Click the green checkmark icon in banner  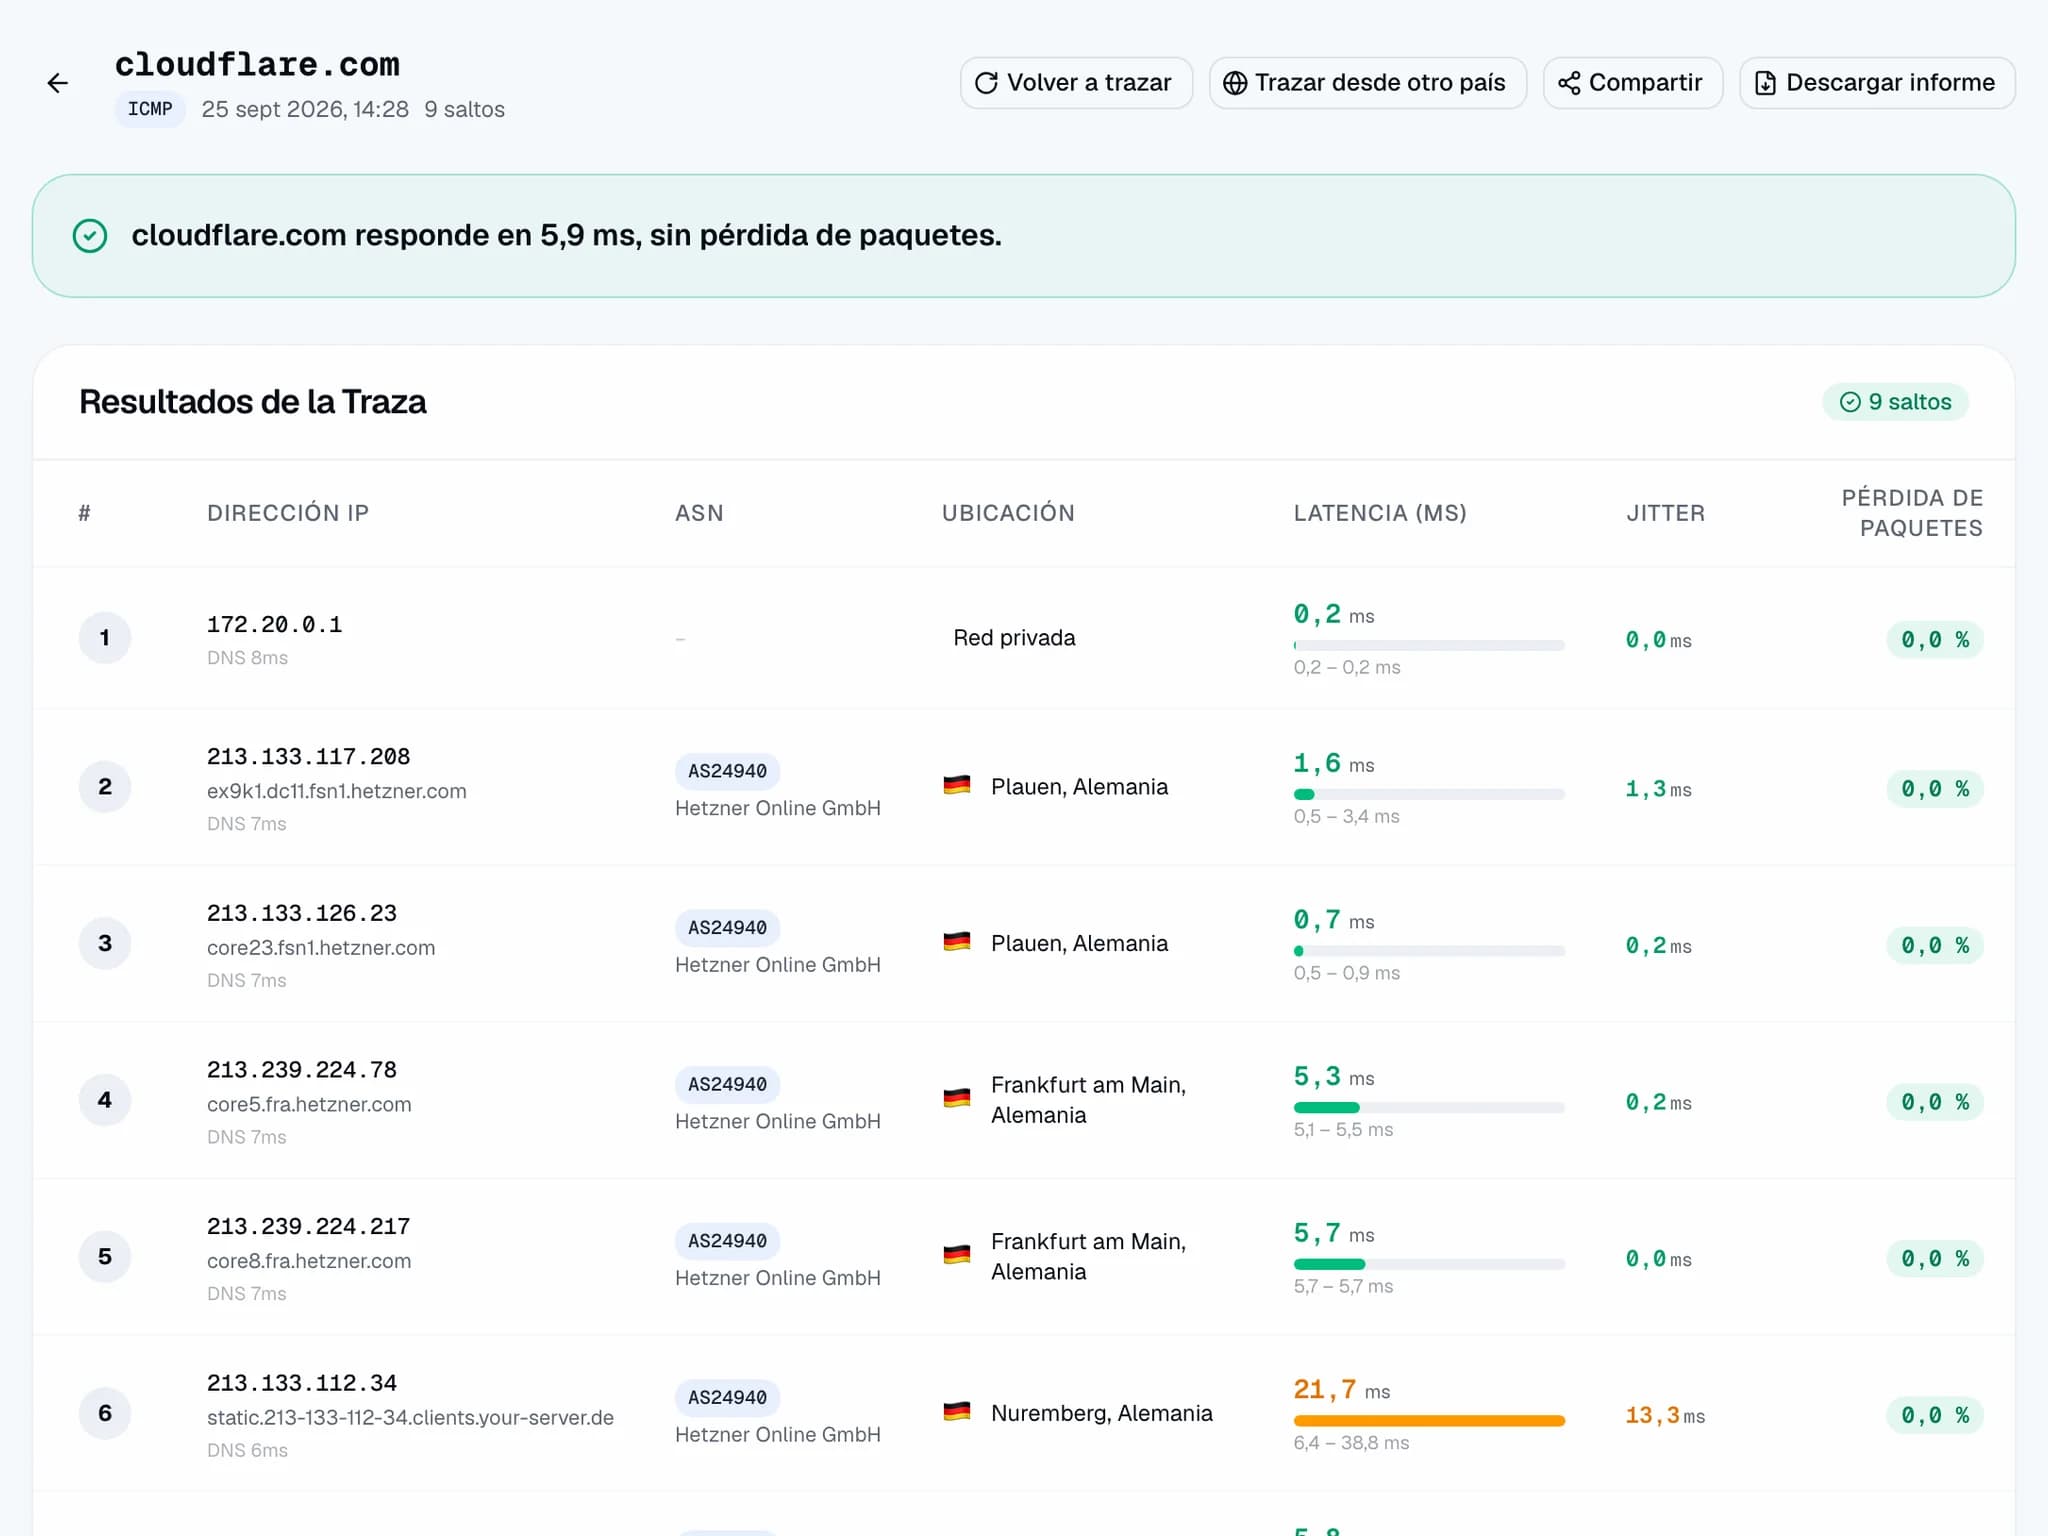[x=90, y=236]
